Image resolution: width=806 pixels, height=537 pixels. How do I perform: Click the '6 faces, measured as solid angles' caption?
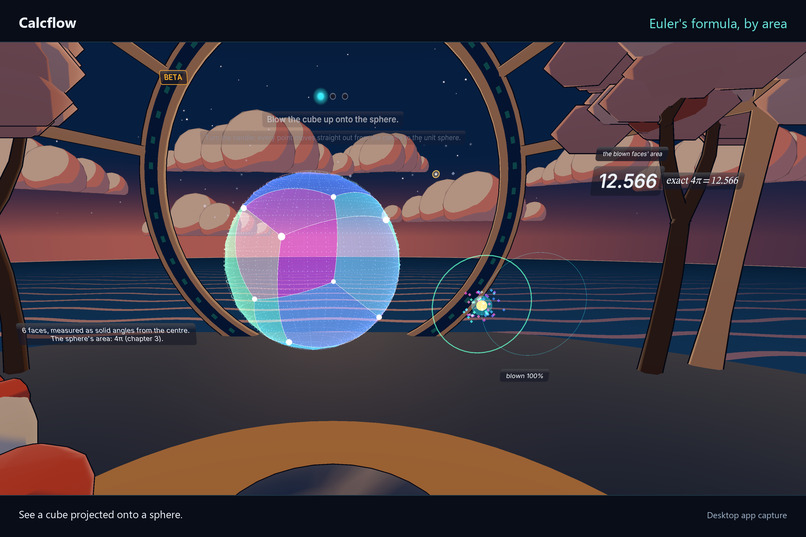[106, 335]
